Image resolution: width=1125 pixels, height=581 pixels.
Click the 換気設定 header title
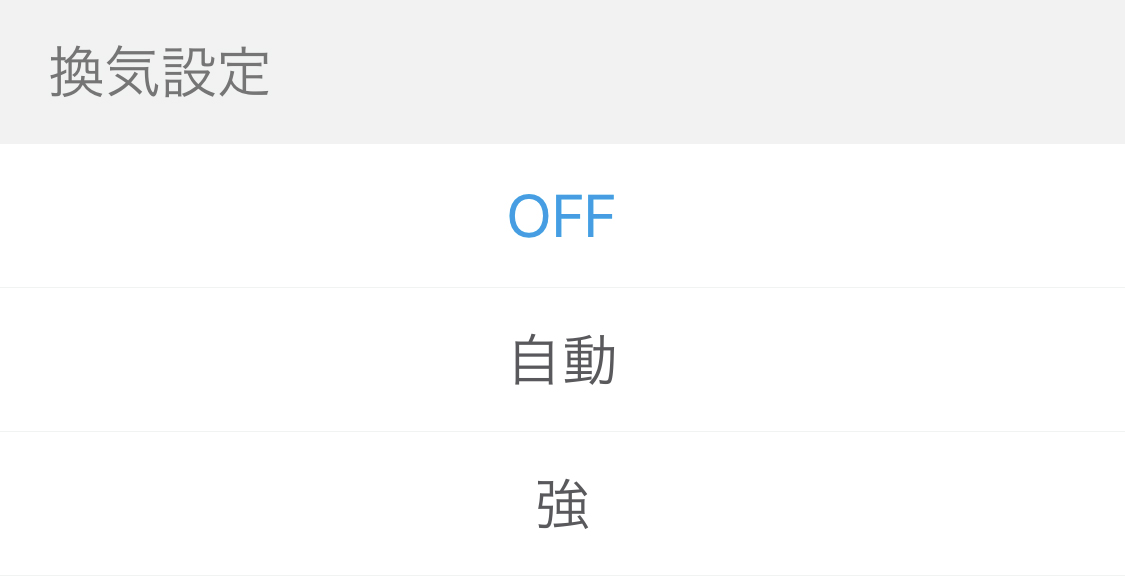[160, 72]
